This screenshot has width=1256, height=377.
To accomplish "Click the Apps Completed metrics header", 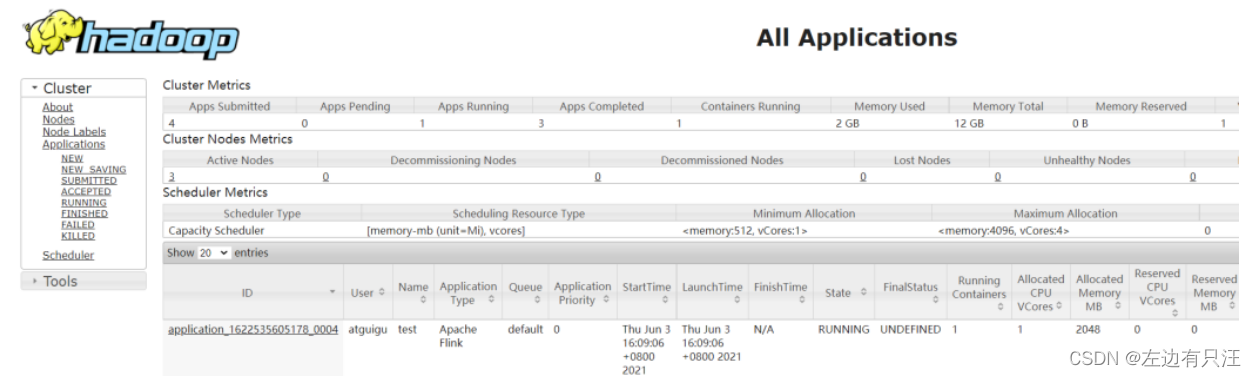I will pos(601,106).
